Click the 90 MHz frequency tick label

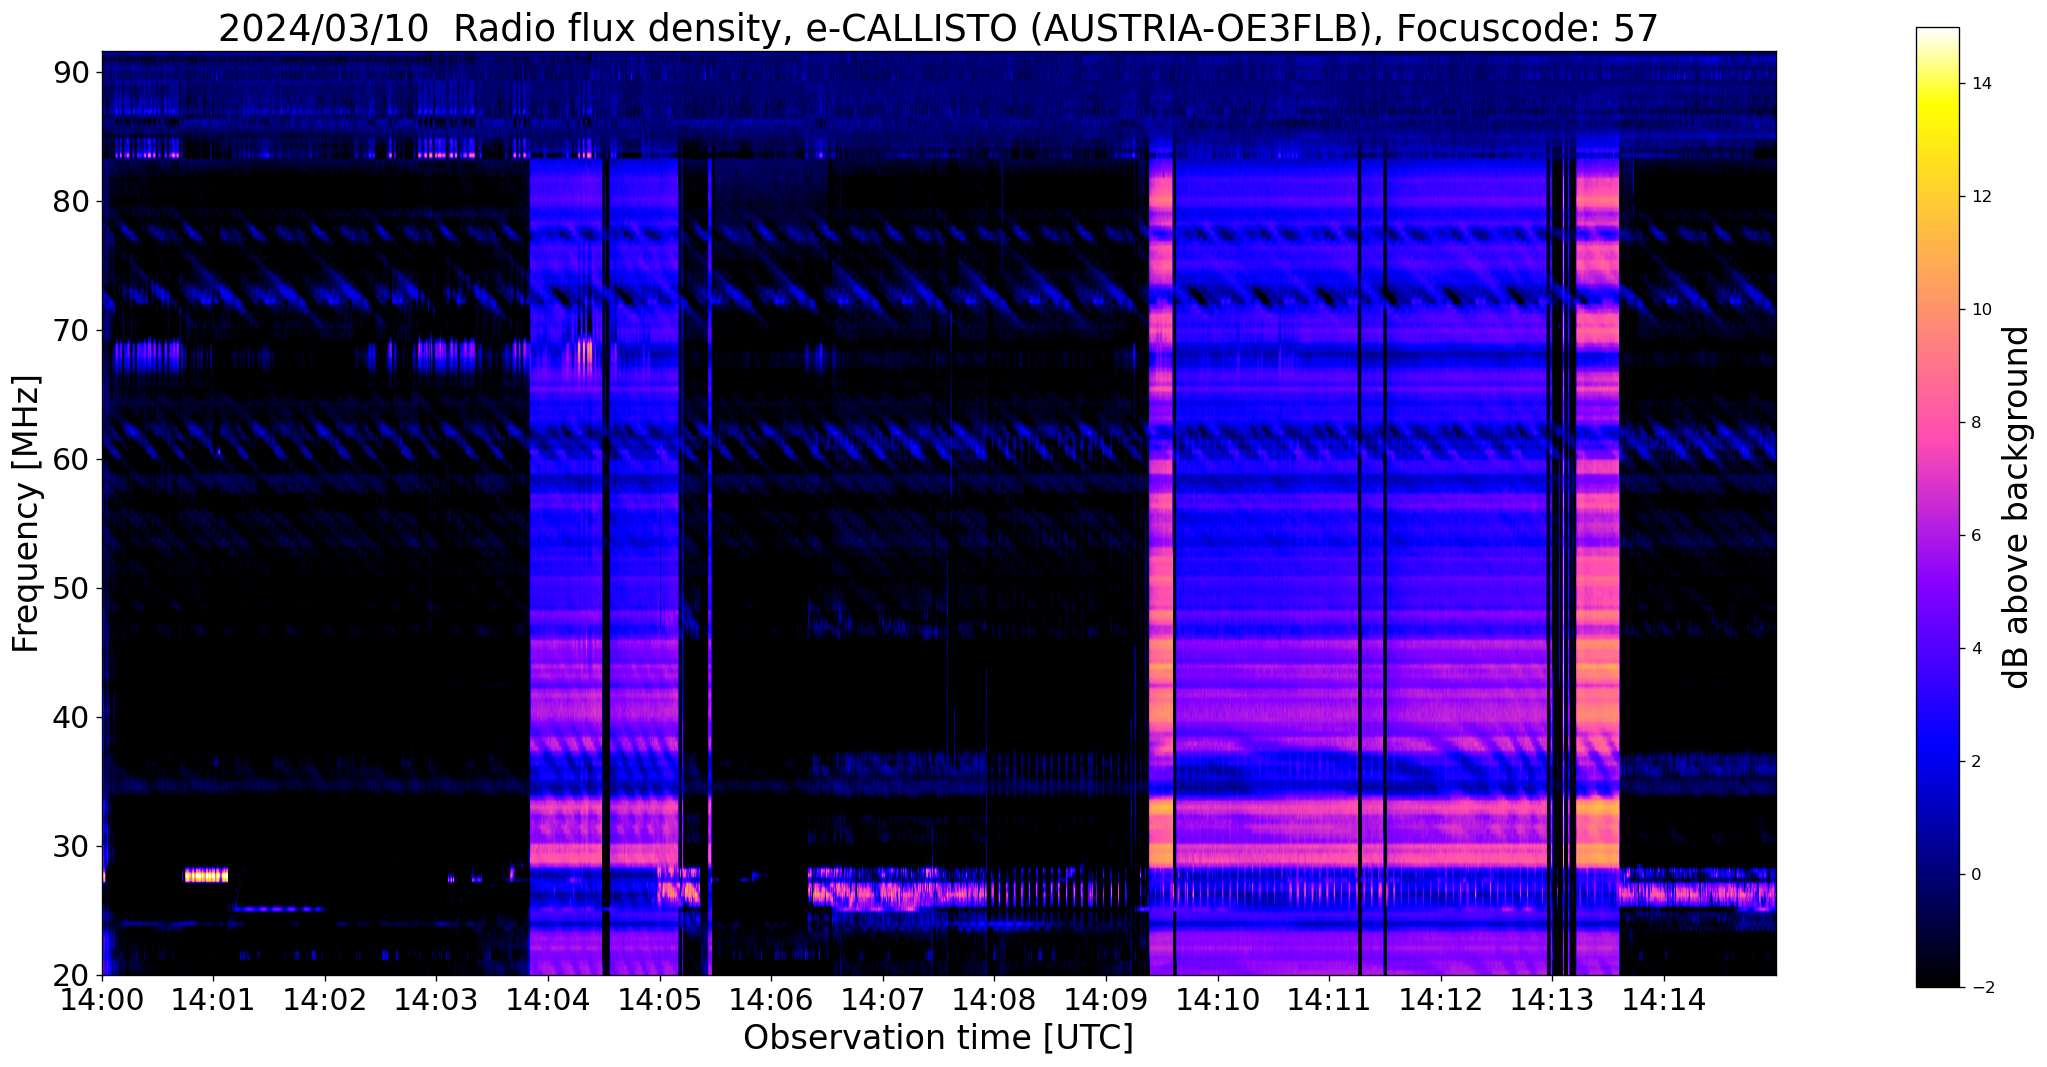pos(73,73)
